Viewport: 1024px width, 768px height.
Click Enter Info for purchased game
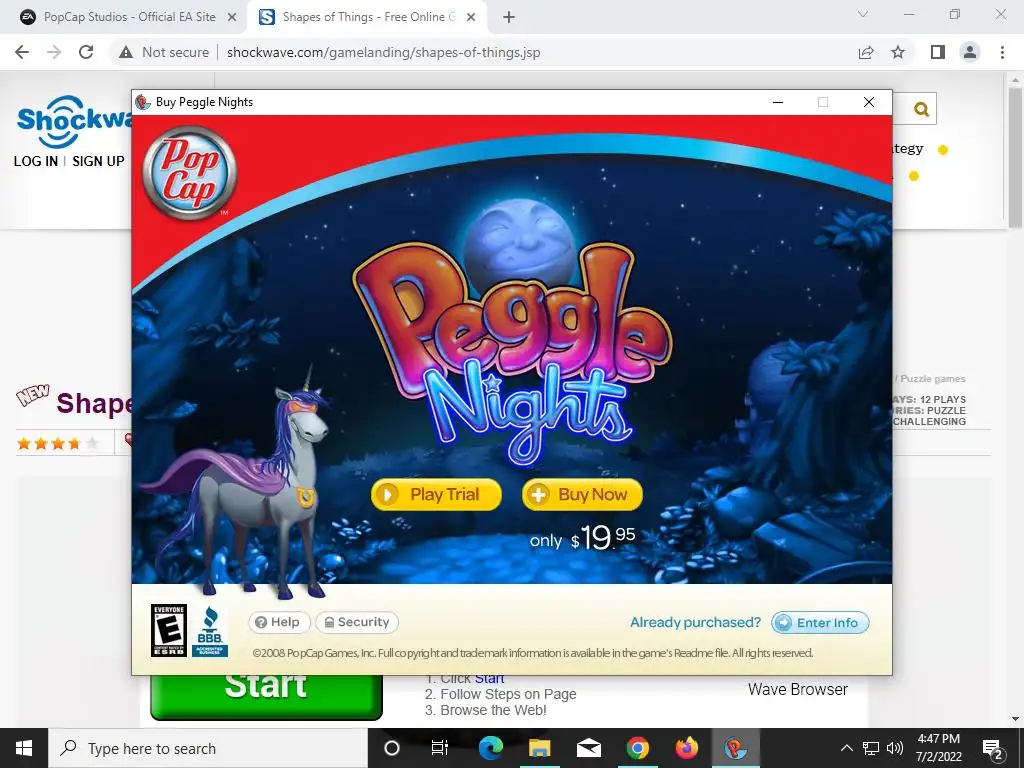click(820, 622)
